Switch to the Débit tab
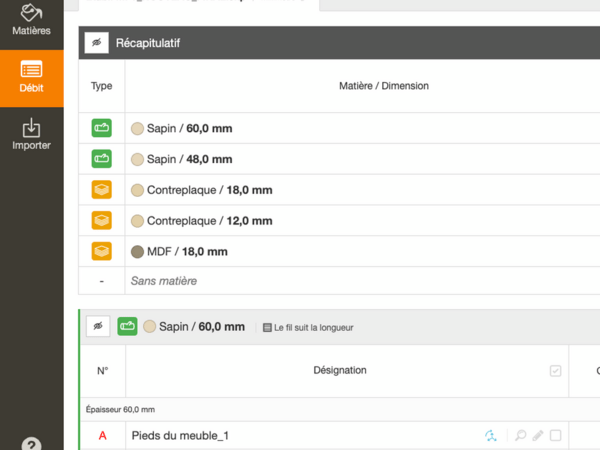The width and height of the screenshot is (600, 450). point(31,77)
